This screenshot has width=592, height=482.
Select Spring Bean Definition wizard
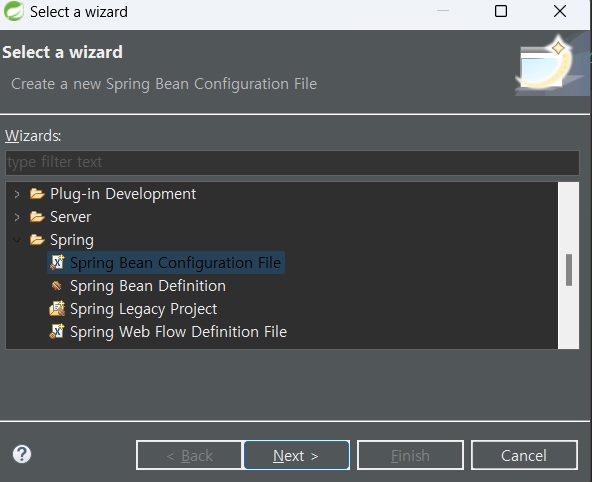point(148,286)
